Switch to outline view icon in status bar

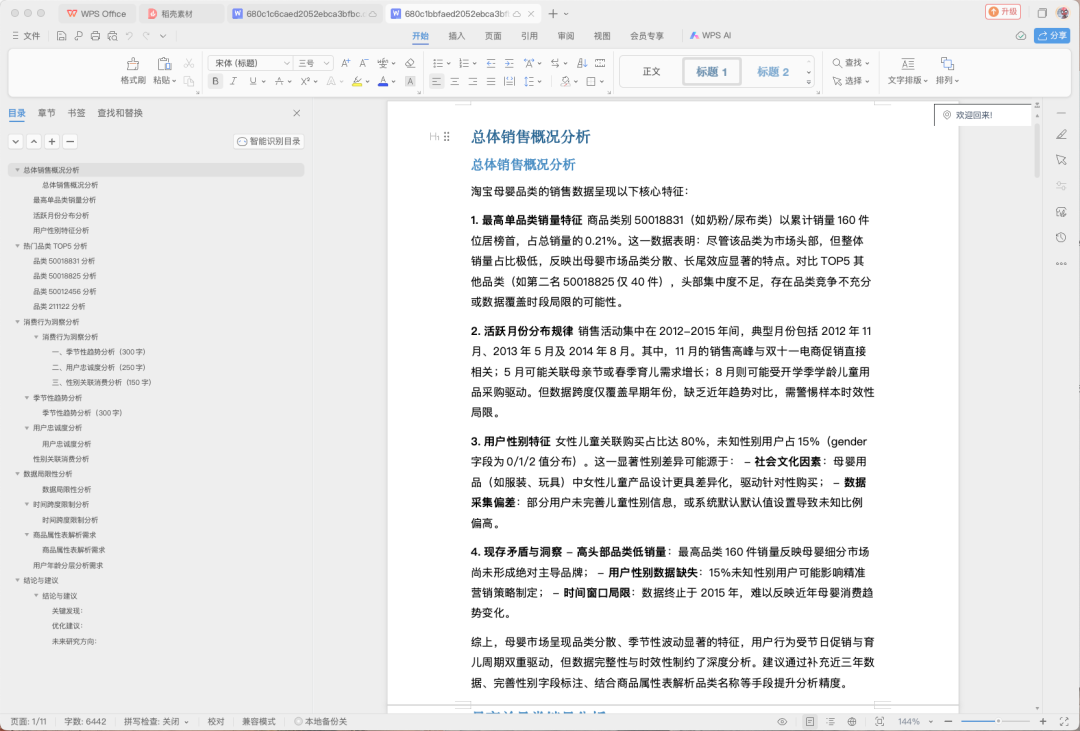[831, 721]
